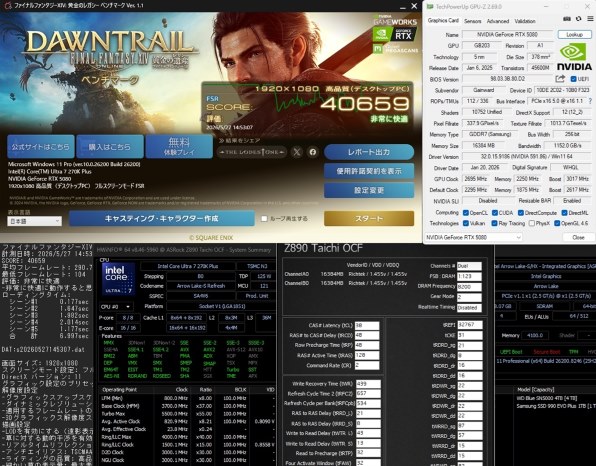Click the 設定変更 settings change button
The image size is (596, 466).
coord(369,190)
